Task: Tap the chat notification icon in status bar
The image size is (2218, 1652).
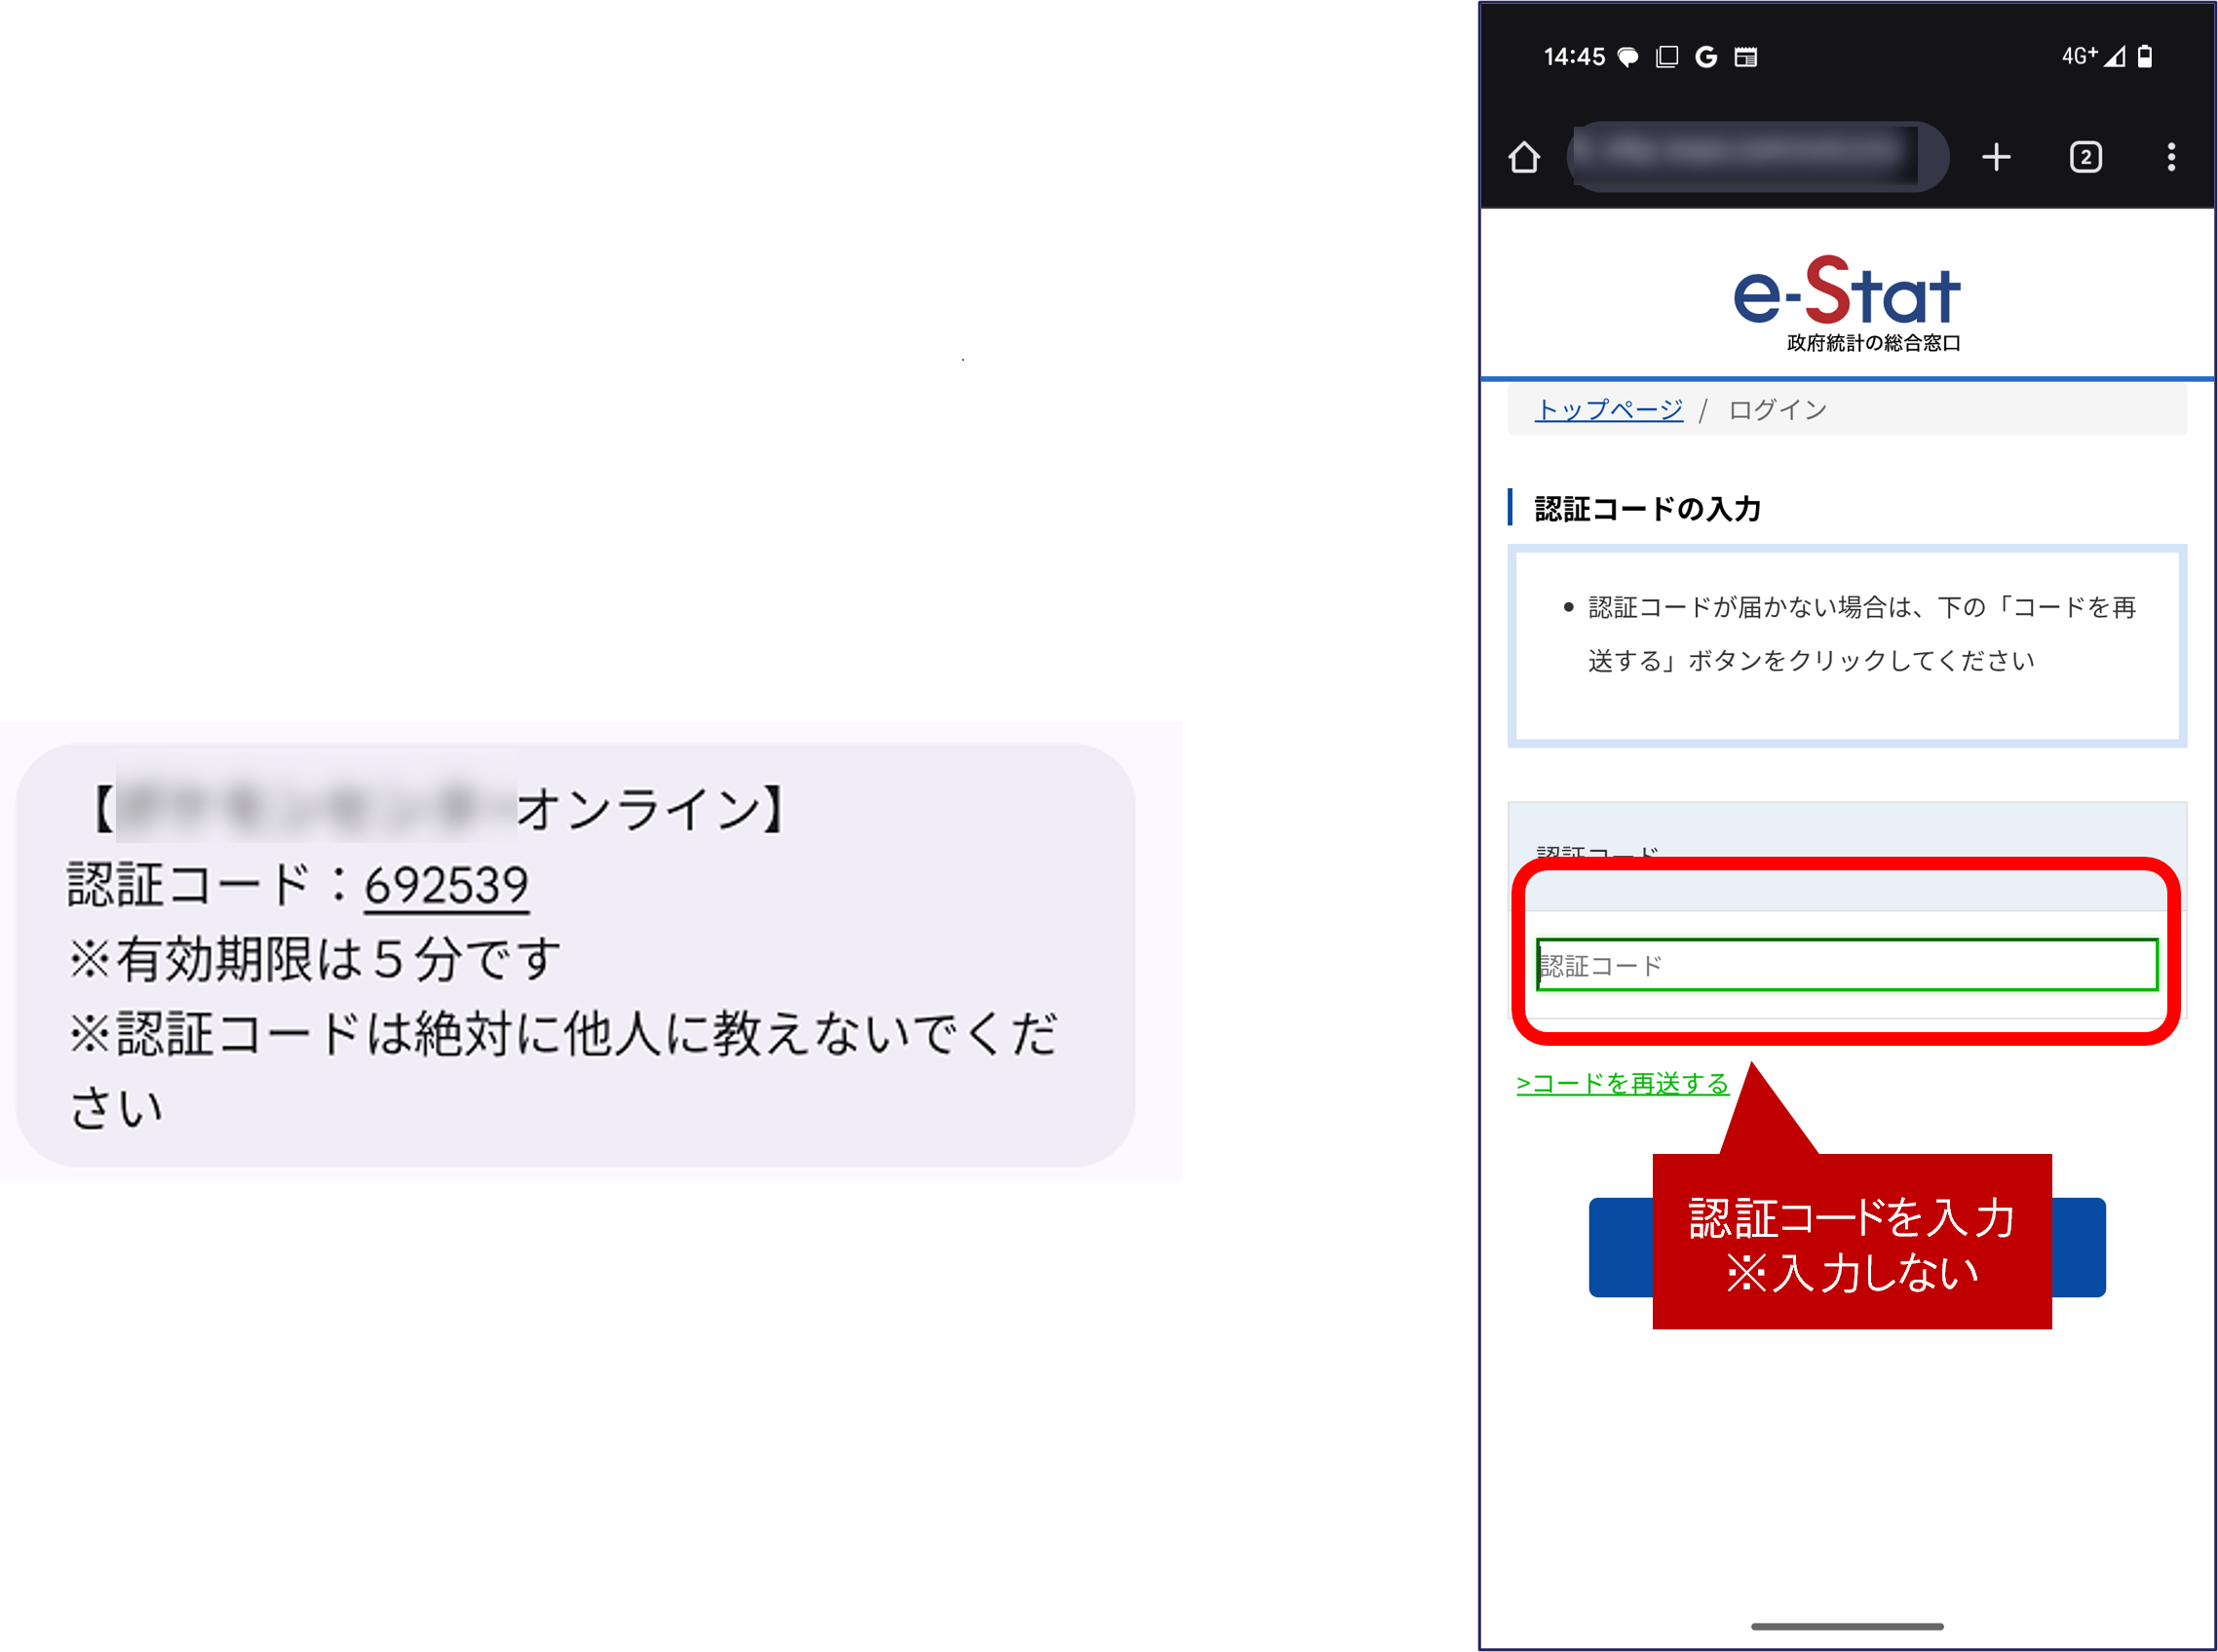Action: [1627, 57]
